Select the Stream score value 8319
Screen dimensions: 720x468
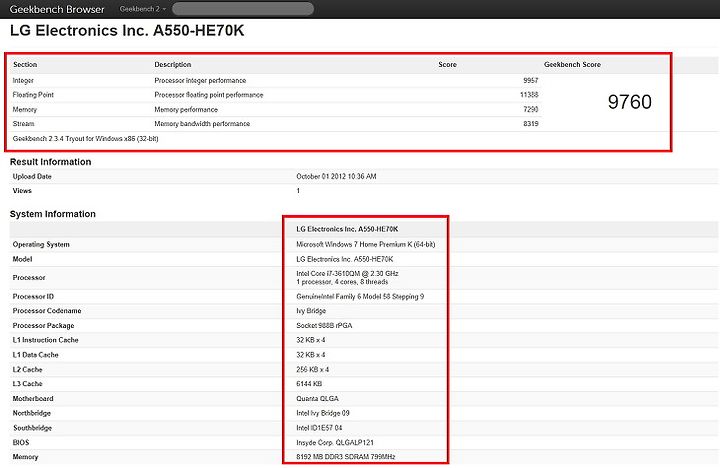[531, 124]
